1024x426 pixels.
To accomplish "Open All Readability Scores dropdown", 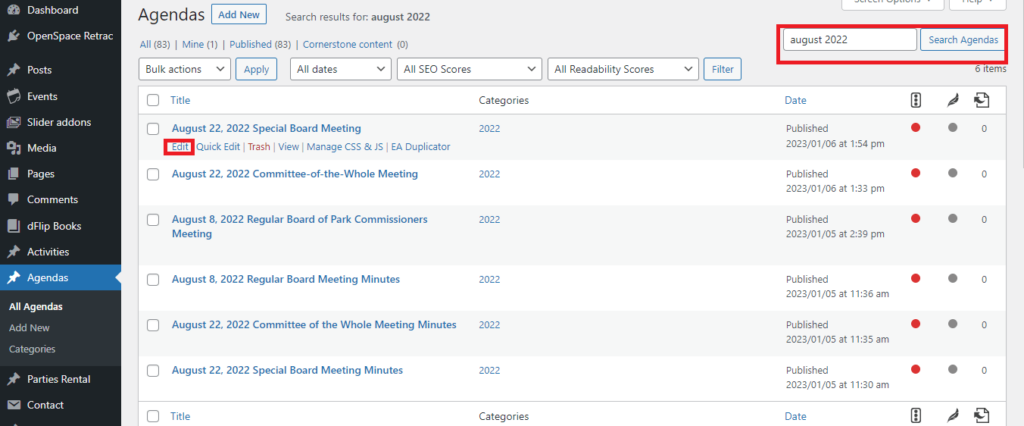I will (x=623, y=69).
